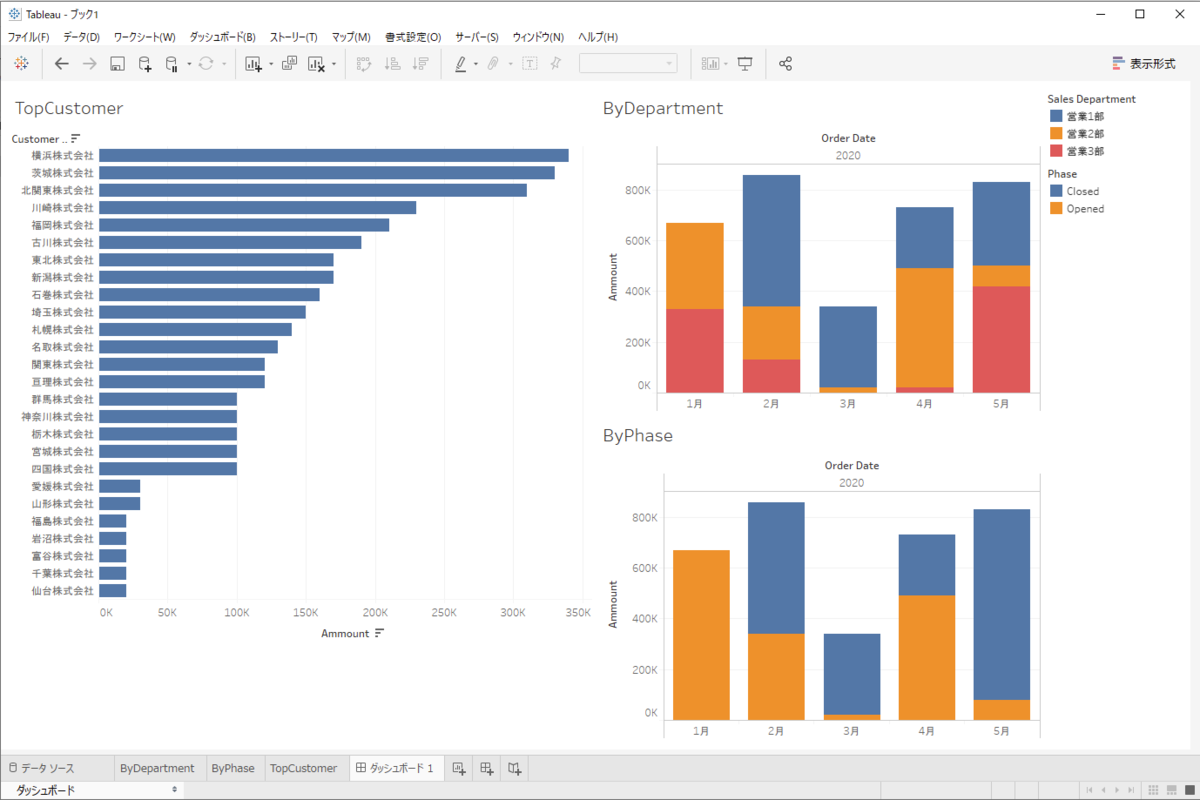Screen dimensions: 1200x800
Task: Add a new data source
Action: coord(145,64)
